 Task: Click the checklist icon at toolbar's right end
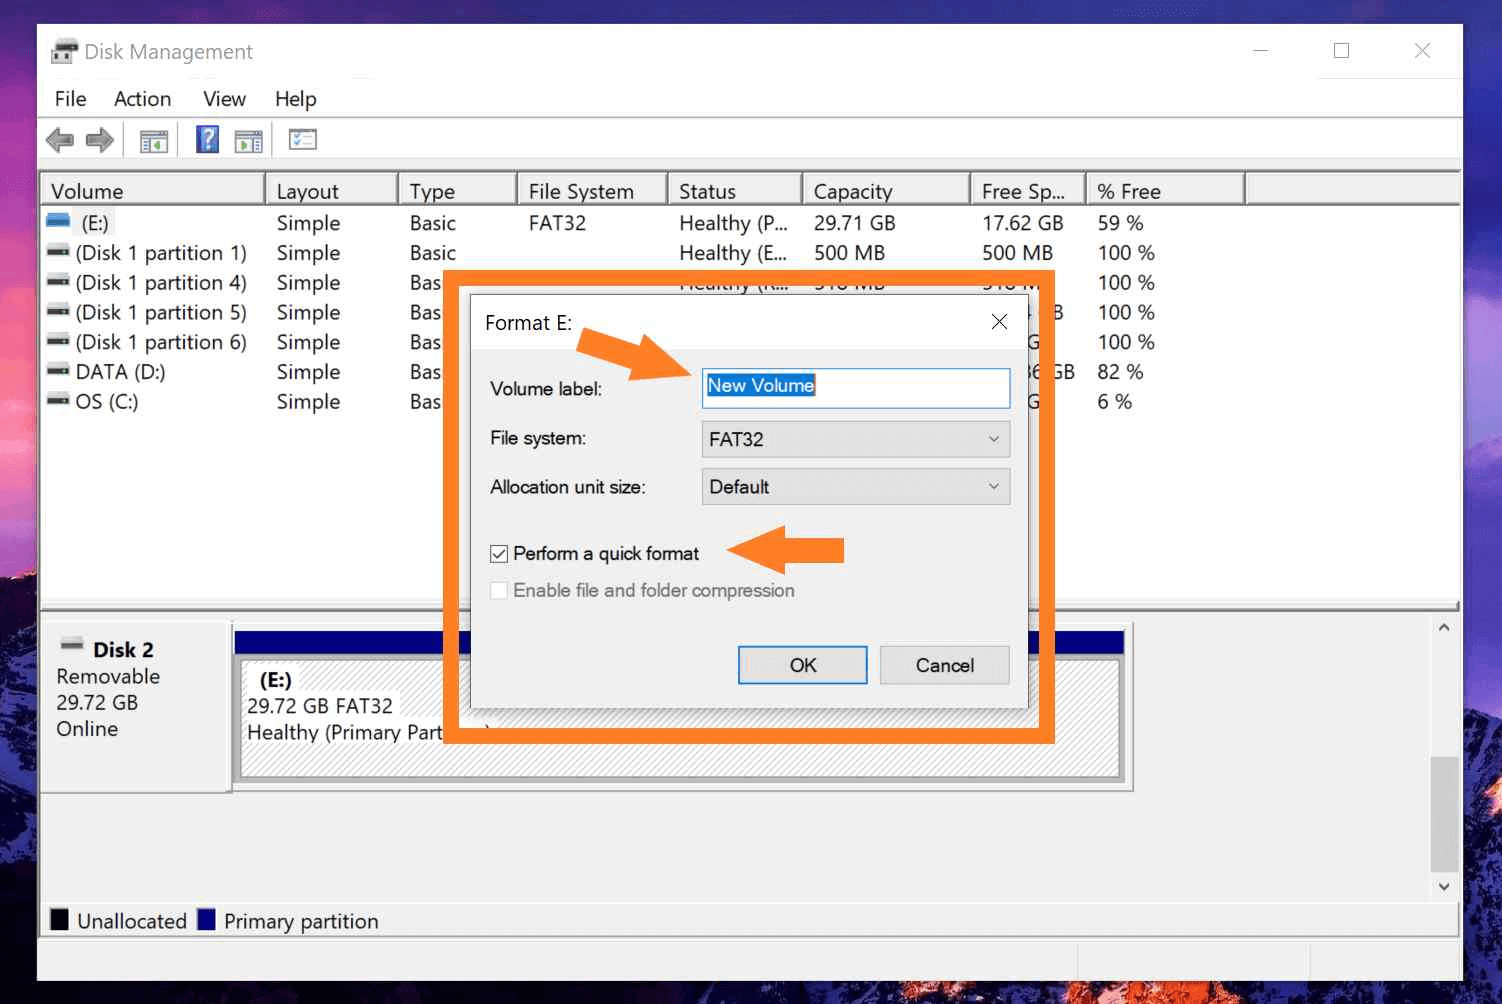click(x=302, y=139)
